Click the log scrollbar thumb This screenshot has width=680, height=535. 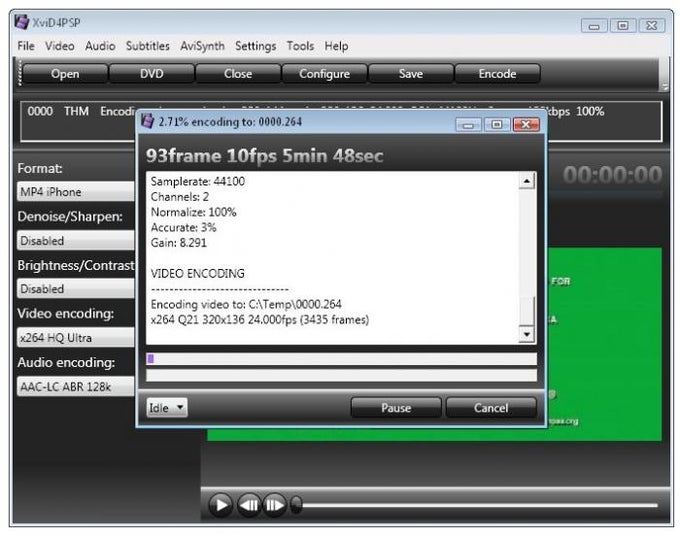coord(527,310)
